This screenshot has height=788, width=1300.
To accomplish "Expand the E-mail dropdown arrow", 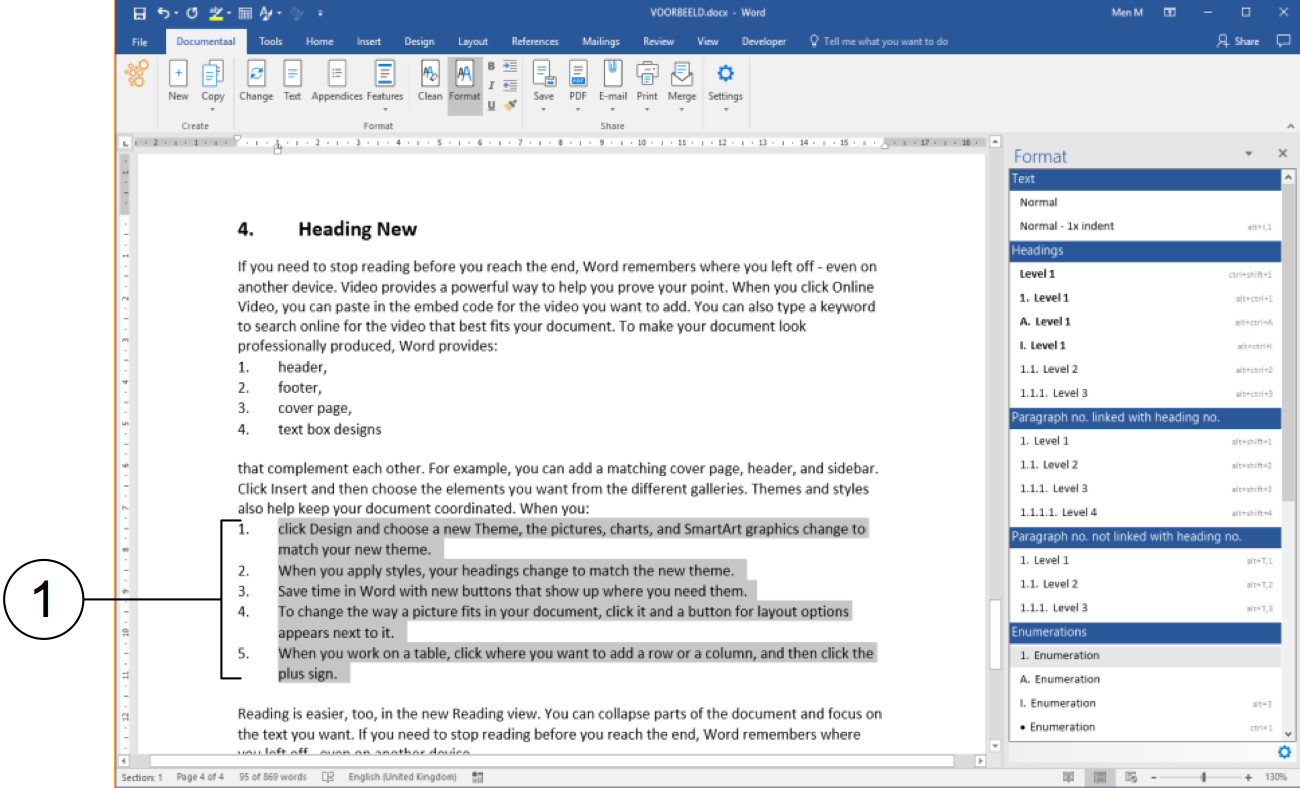I will [613, 109].
